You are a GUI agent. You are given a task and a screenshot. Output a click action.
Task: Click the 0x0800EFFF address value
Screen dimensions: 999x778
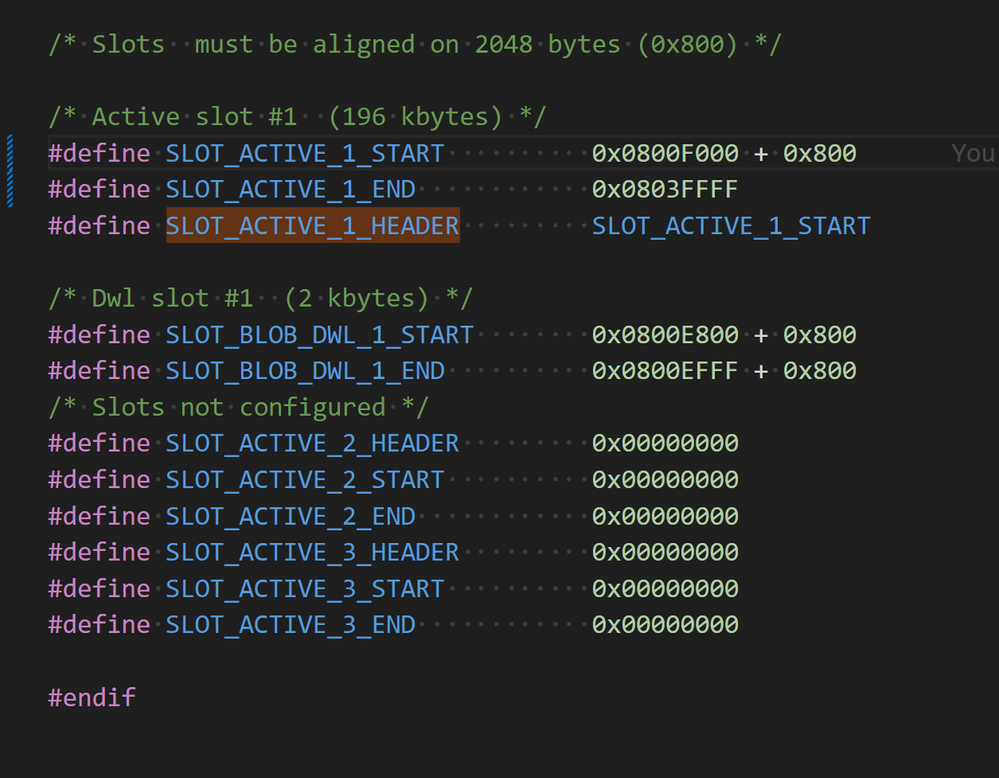pos(665,371)
